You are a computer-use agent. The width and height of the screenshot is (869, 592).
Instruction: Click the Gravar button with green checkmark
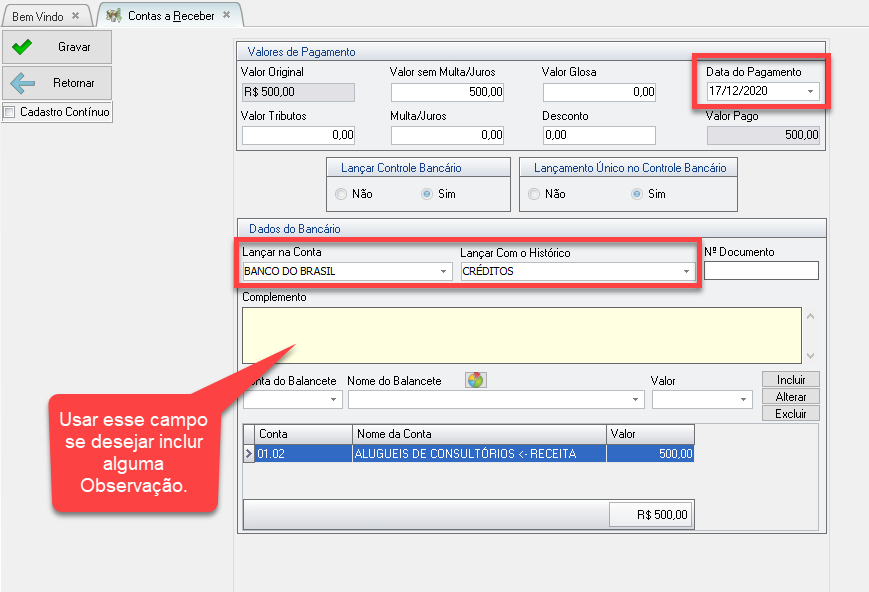pyautogui.click(x=56, y=47)
